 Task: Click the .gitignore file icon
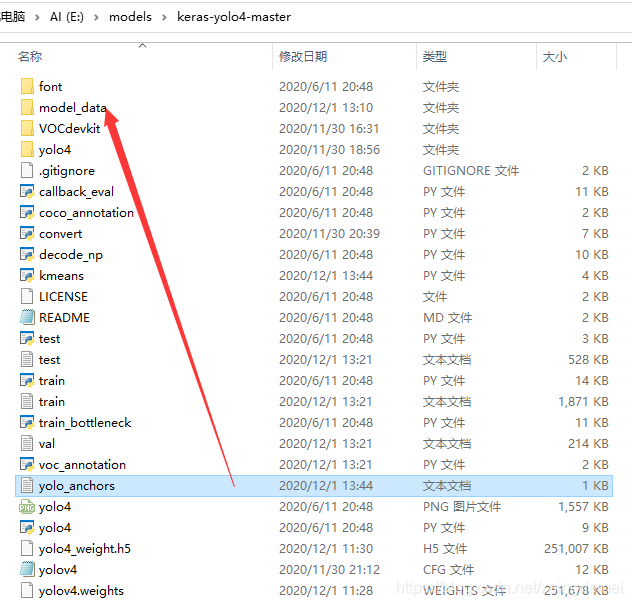pyautogui.click(x=27, y=170)
